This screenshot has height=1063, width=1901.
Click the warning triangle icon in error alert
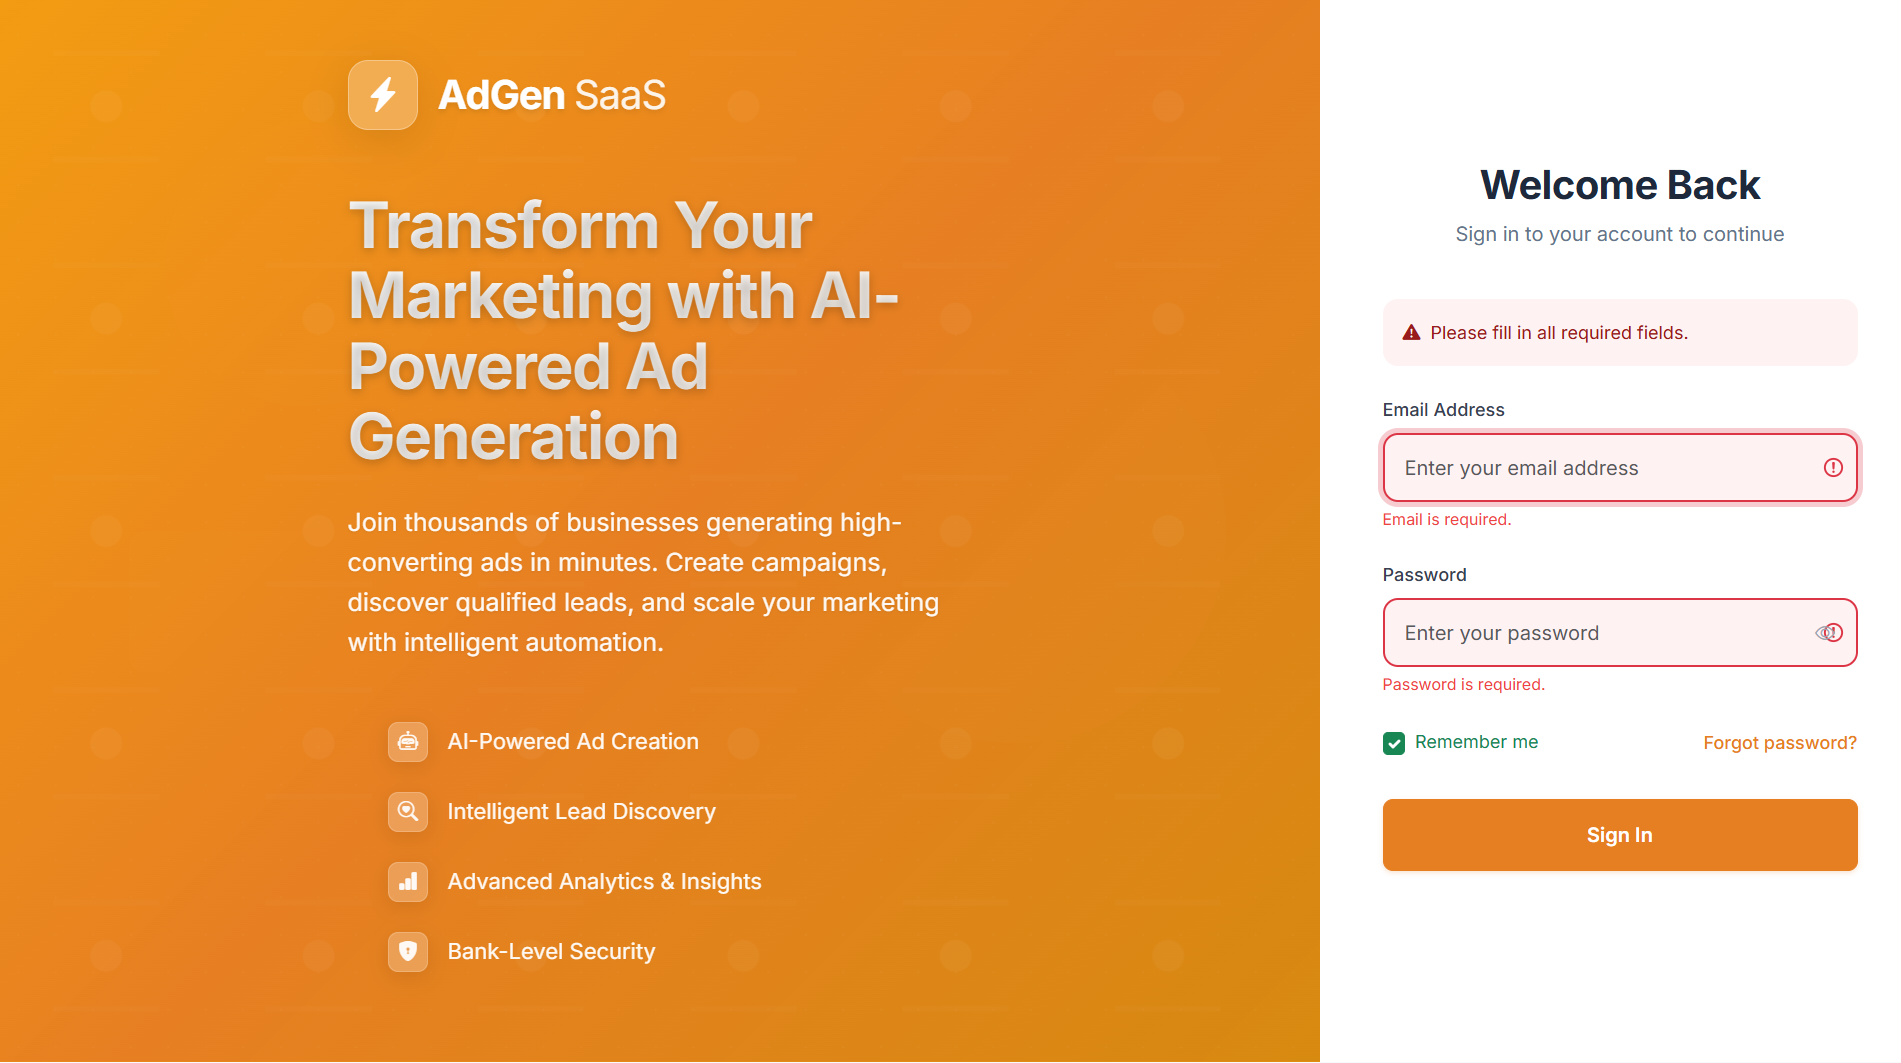[x=1411, y=333]
